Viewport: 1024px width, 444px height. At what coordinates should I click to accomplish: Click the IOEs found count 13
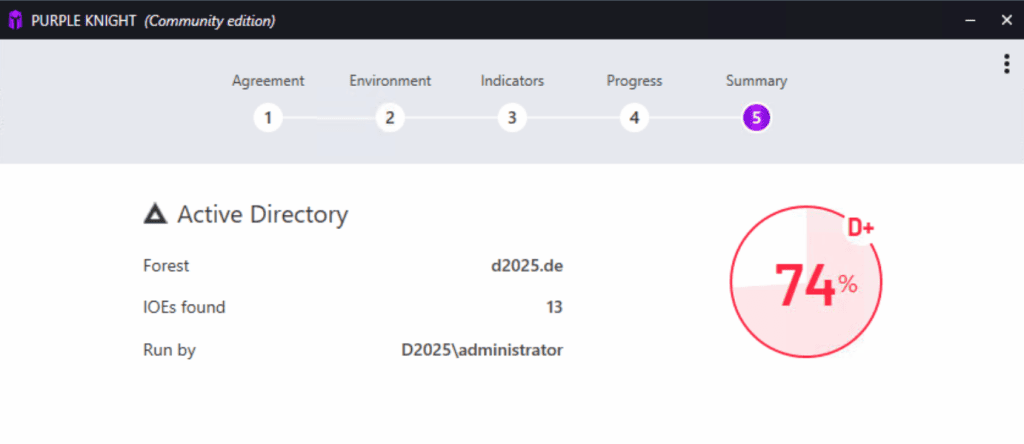[x=553, y=308]
